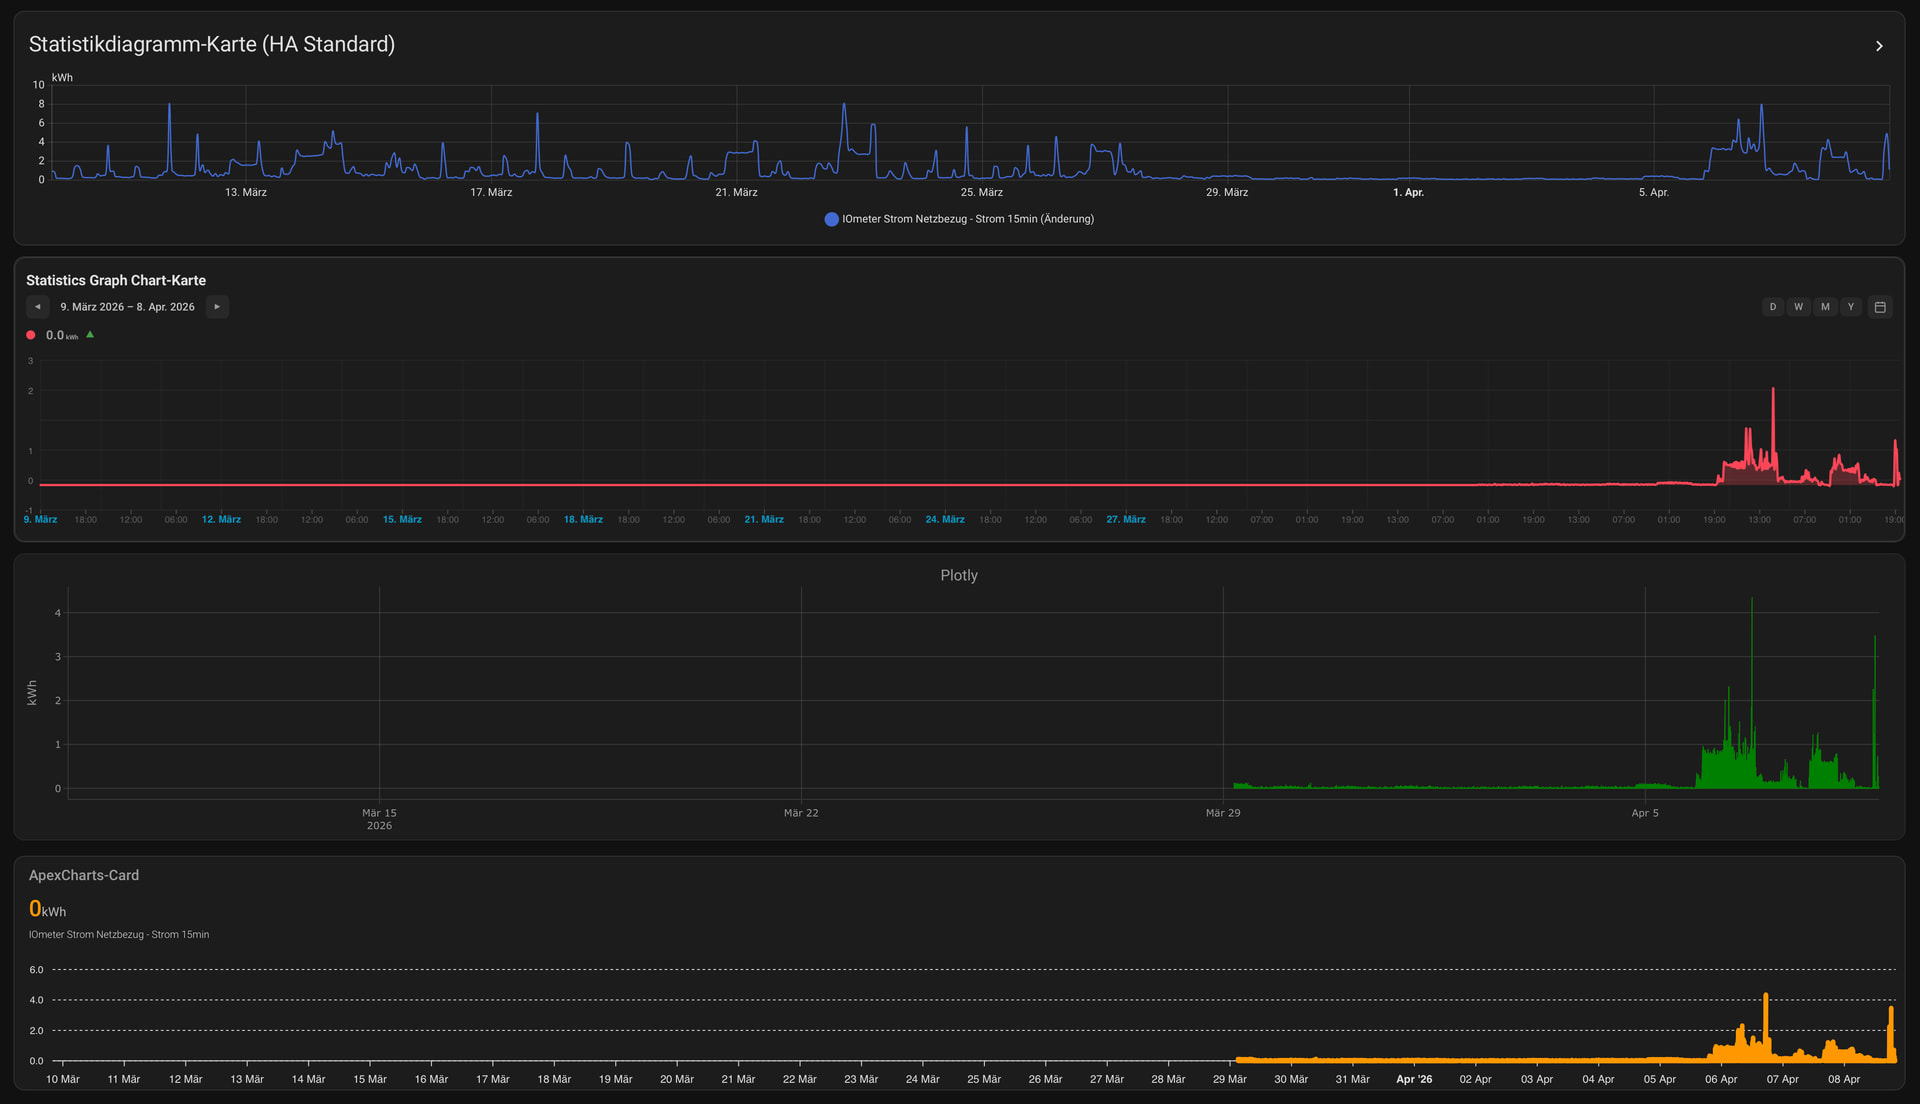Click the date range 9. März – 8. Apr. 2026
This screenshot has height=1104, width=1920.
127,307
